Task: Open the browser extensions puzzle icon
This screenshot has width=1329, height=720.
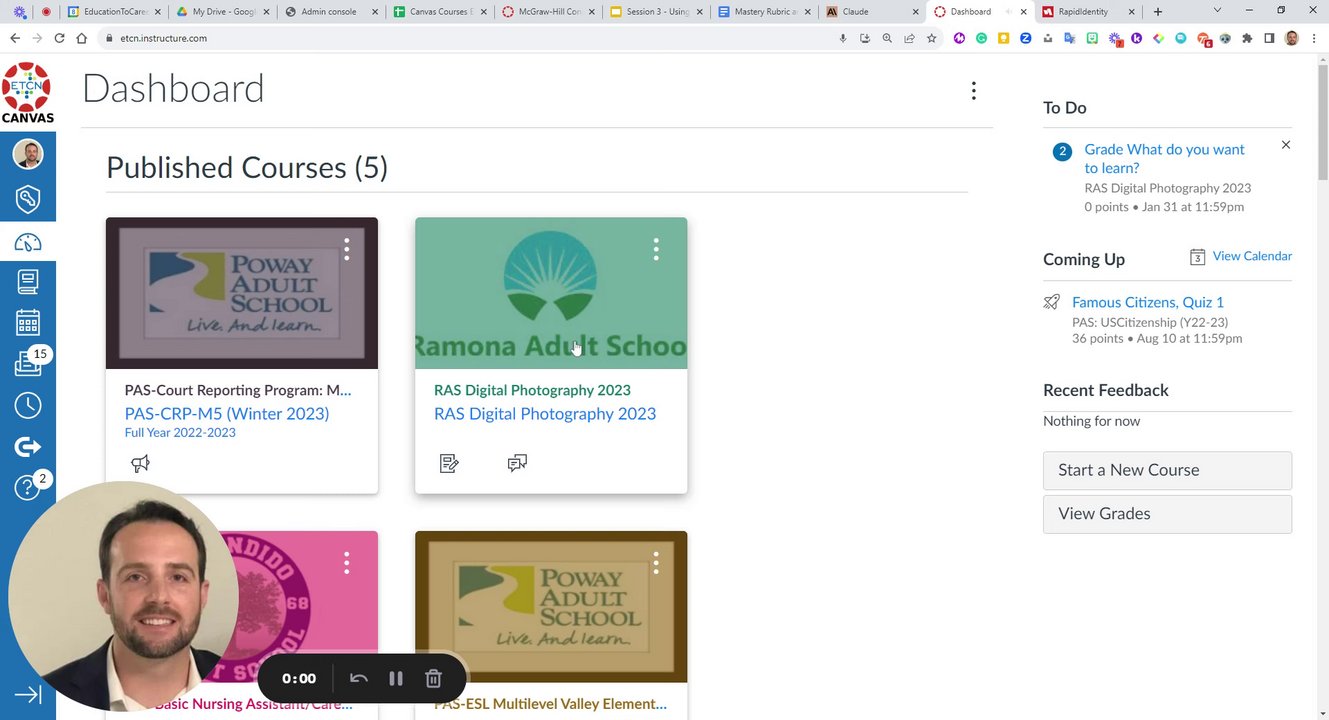Action: point(1247,38)
